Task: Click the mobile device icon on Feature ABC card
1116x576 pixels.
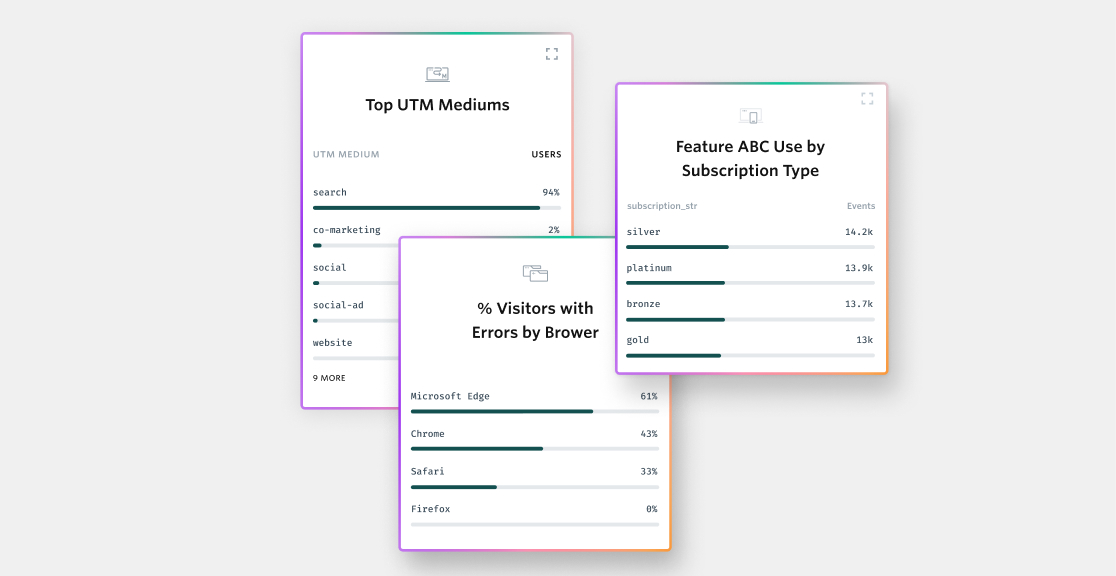Action: [x=750, y=116]
